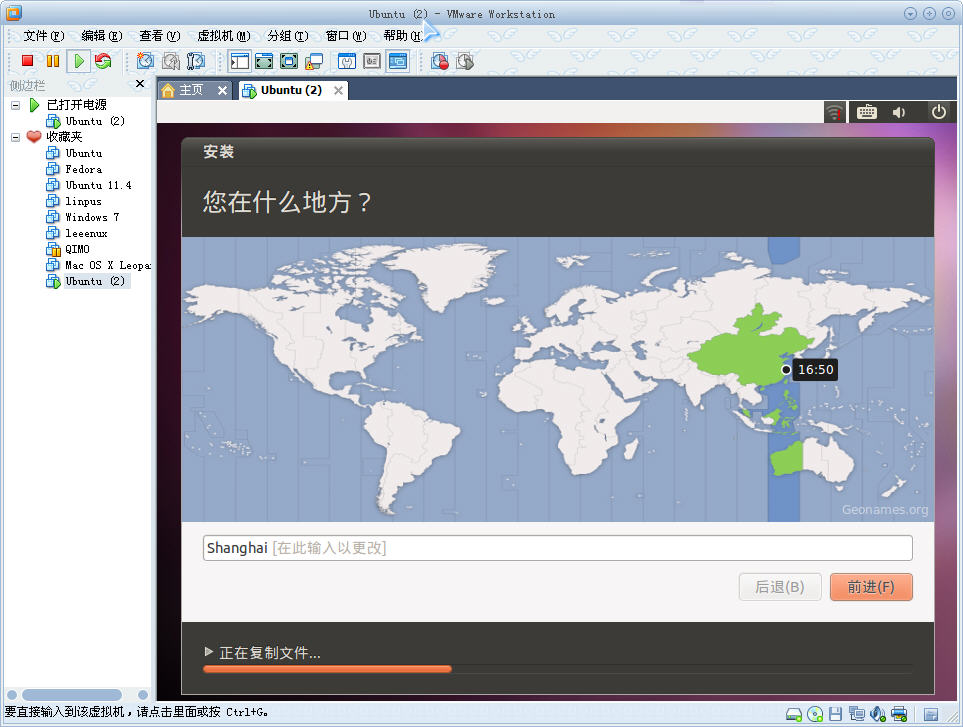Close the Ubuntu (2) tab
963x727 pixels.
click(338, 90)
